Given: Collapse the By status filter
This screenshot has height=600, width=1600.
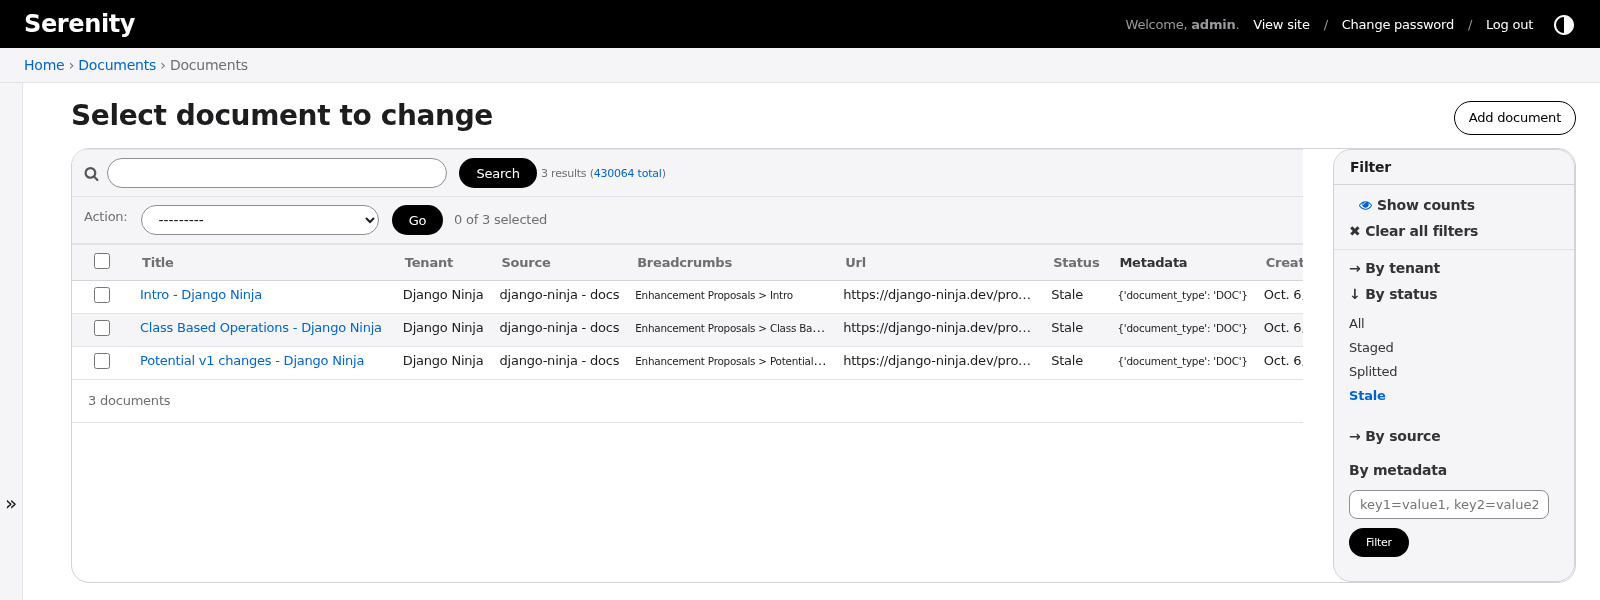Looking at the screenshot, I should tap(1393, 294).
